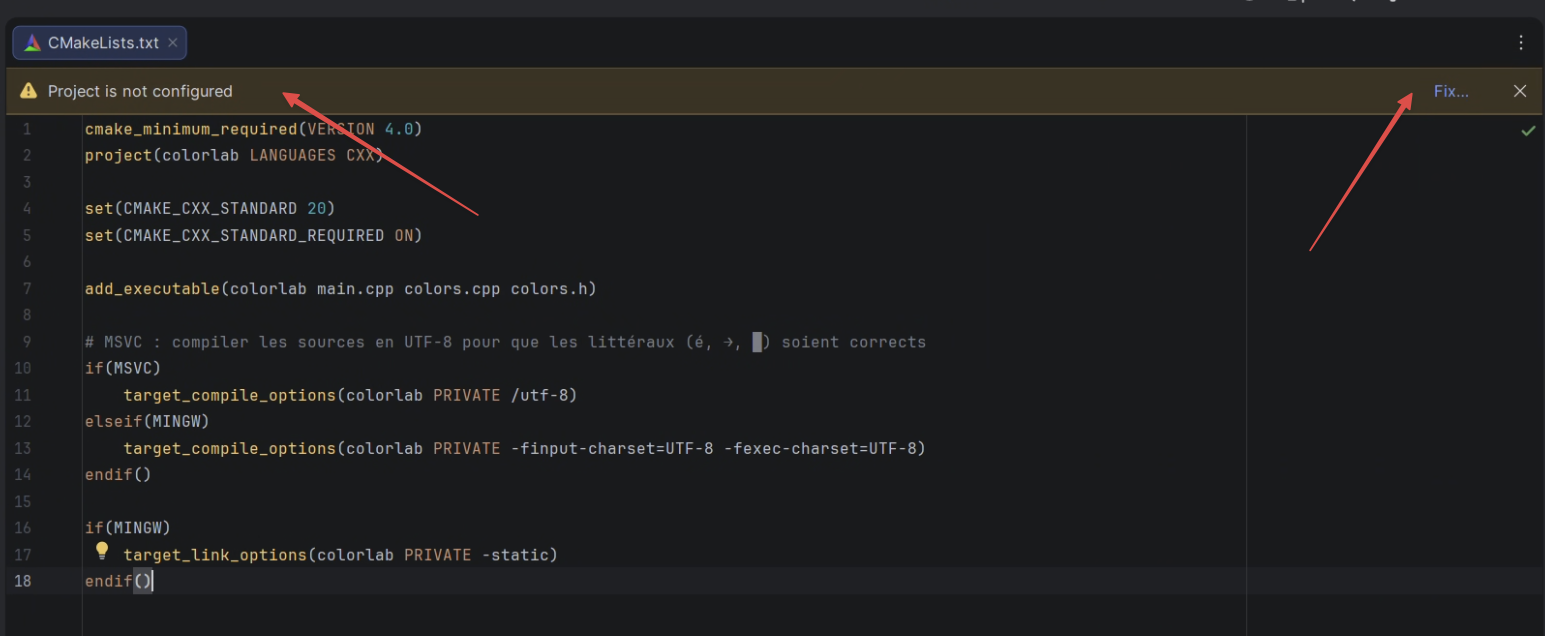Viewport: 1545px width, 636px height.
Task: Open the editor tabs options menu
Action: (1521, 43)
